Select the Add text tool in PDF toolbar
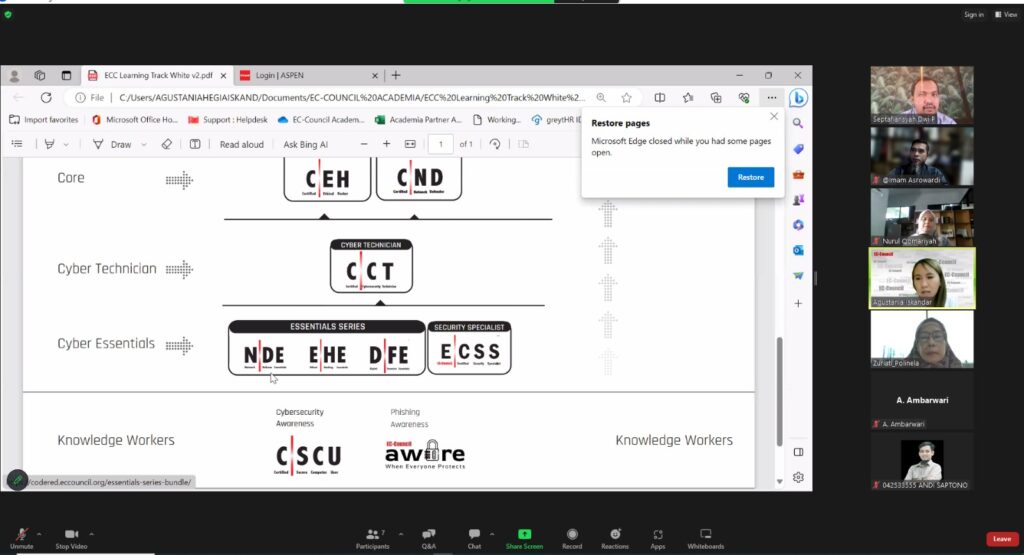 [195, 144]
